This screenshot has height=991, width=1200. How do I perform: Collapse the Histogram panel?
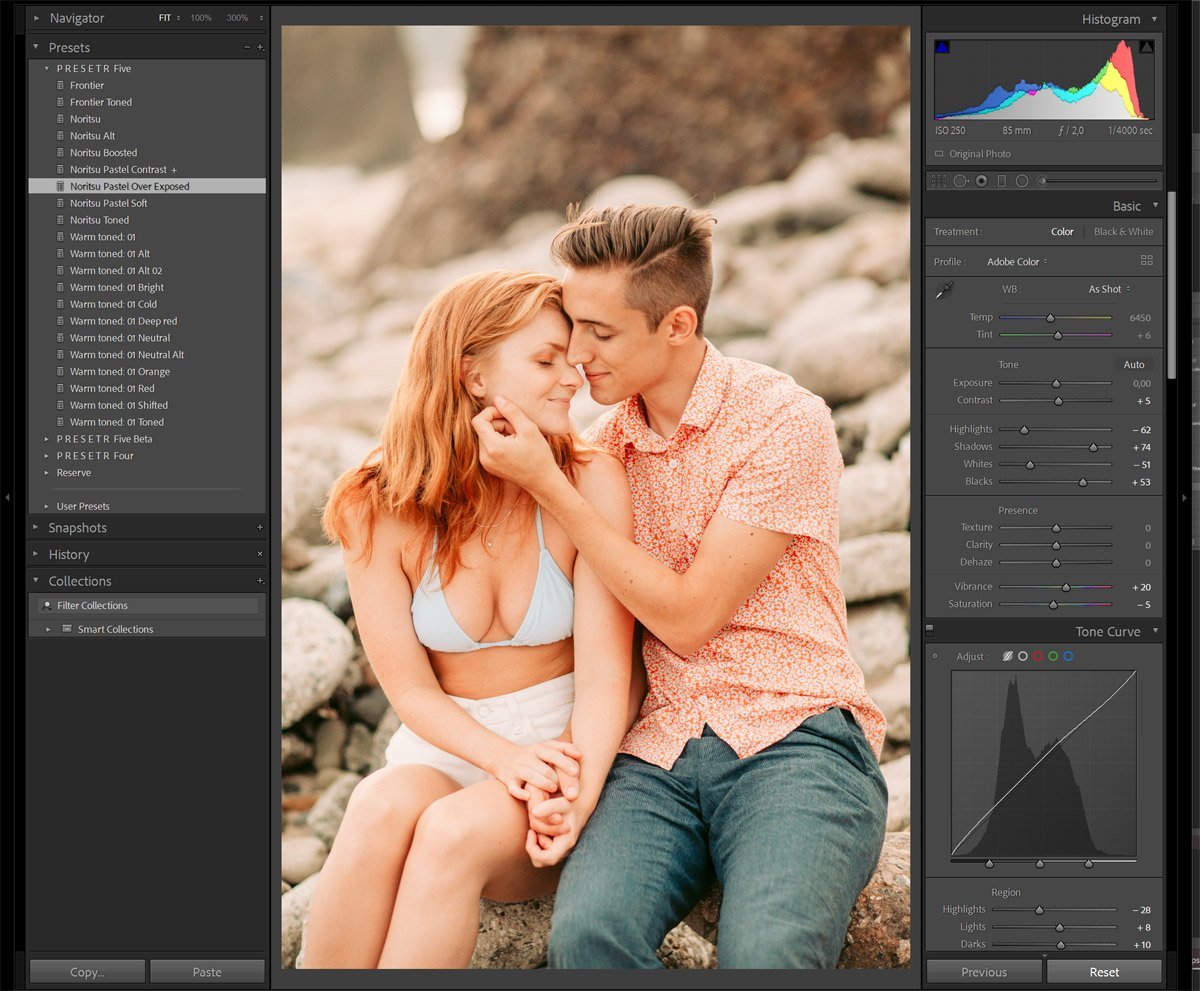pos(1155,19)
